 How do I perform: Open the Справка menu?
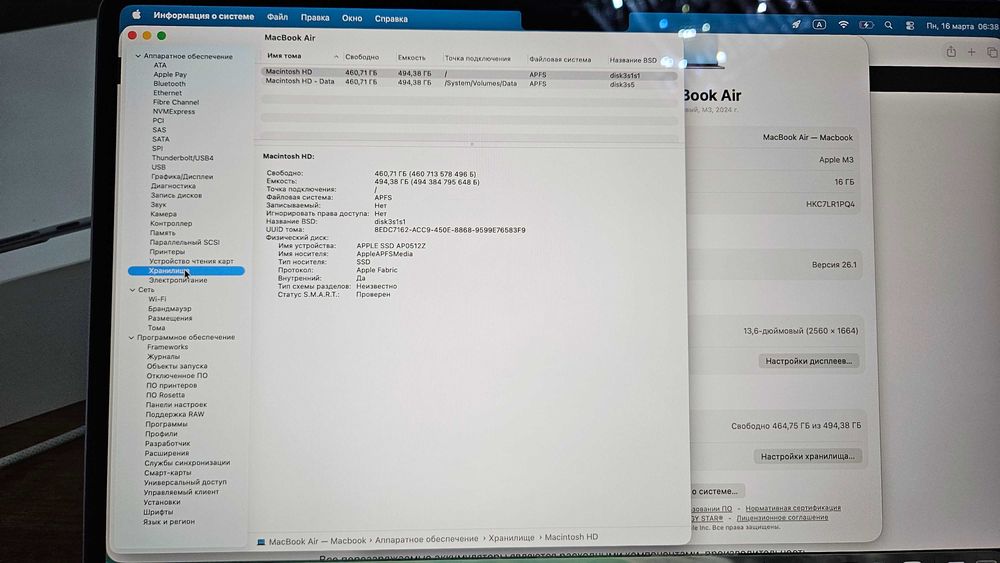click(x=391, y=18)
